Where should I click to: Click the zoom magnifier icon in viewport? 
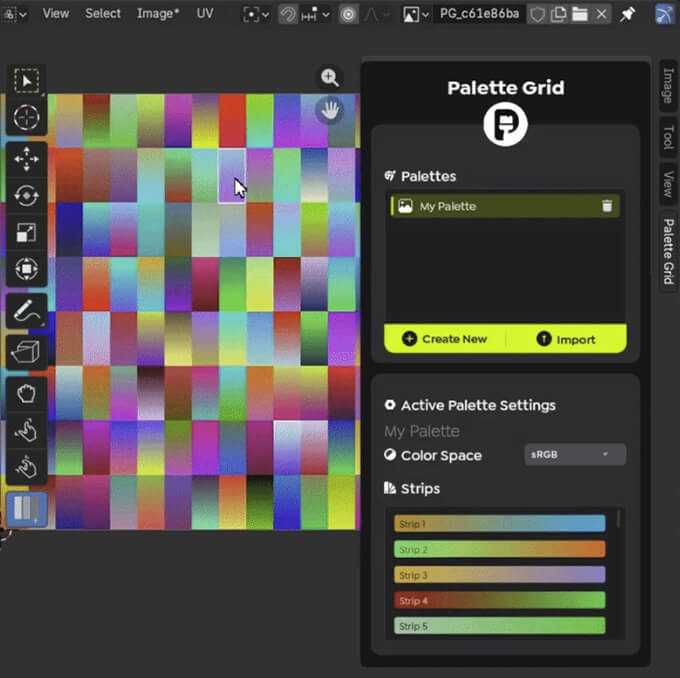click(330, 78)
